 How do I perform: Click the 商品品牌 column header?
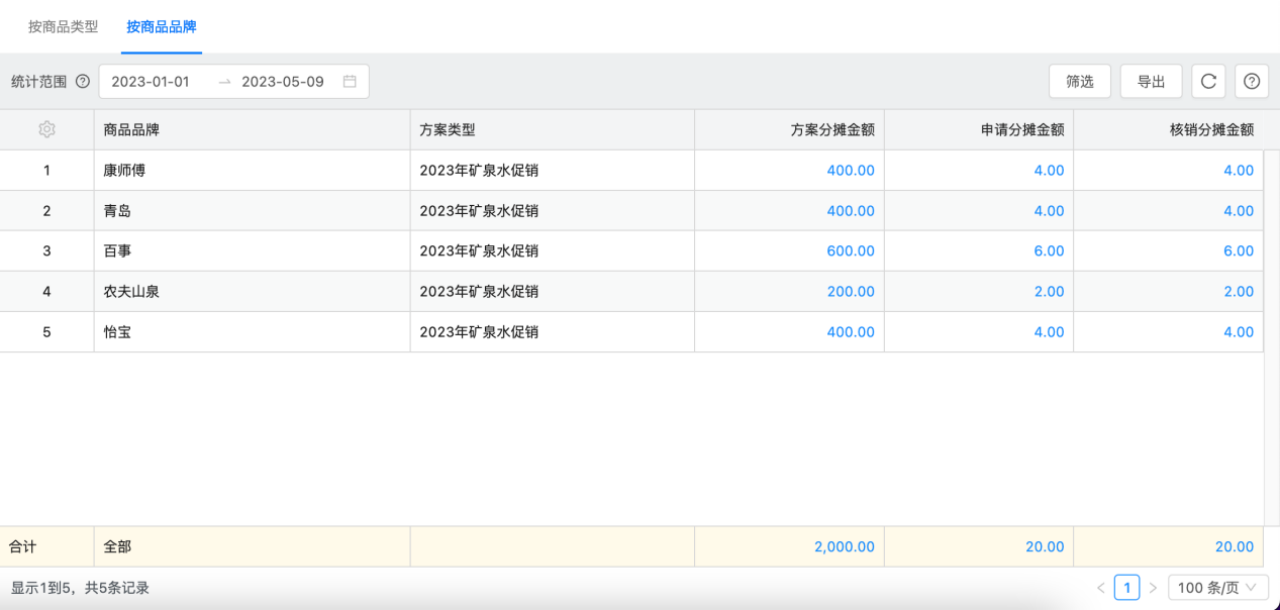click(x=252, y=130)
